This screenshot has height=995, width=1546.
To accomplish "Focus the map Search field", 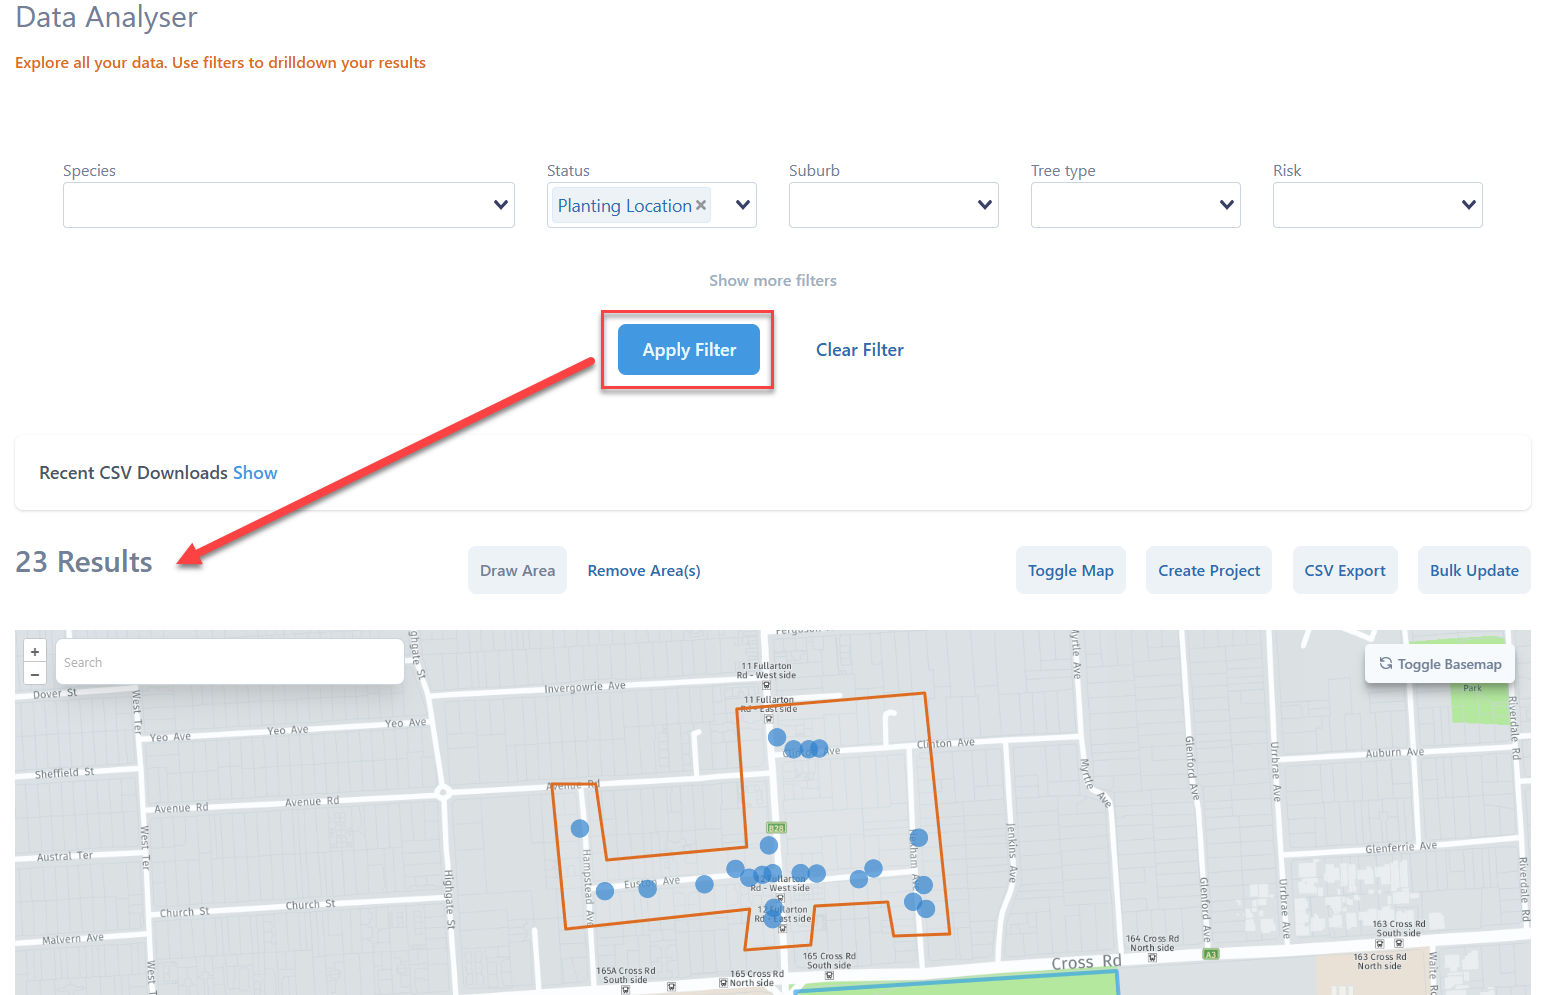I will pos(230,662).
